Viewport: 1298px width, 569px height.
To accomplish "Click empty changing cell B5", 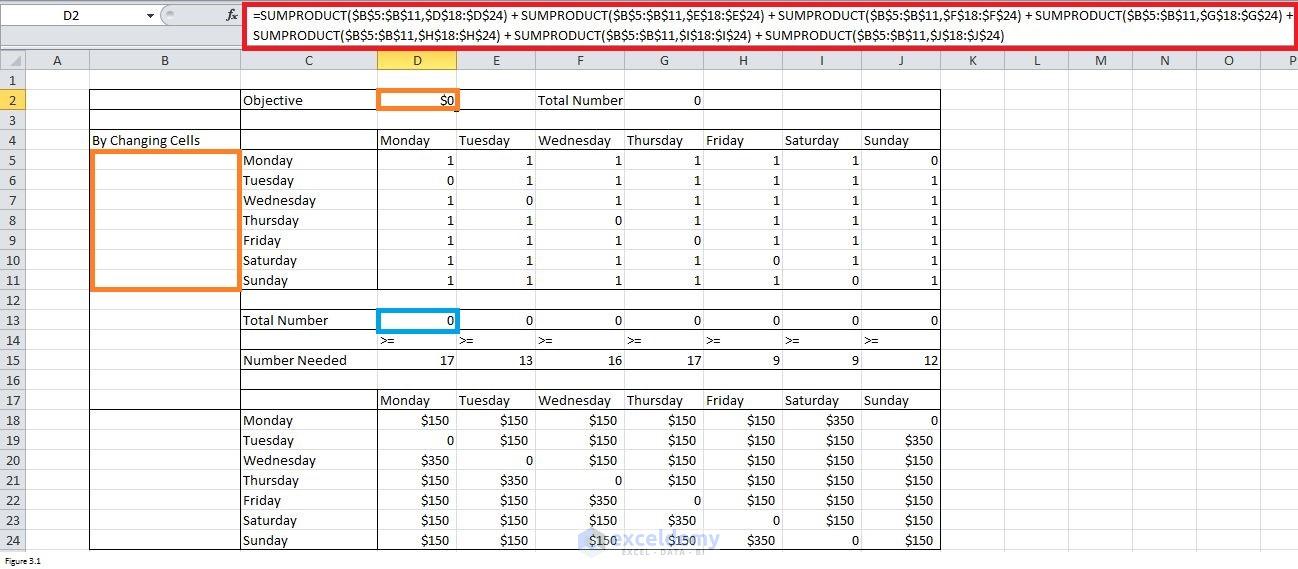I will pyautogui.click(x=164, y=160).
